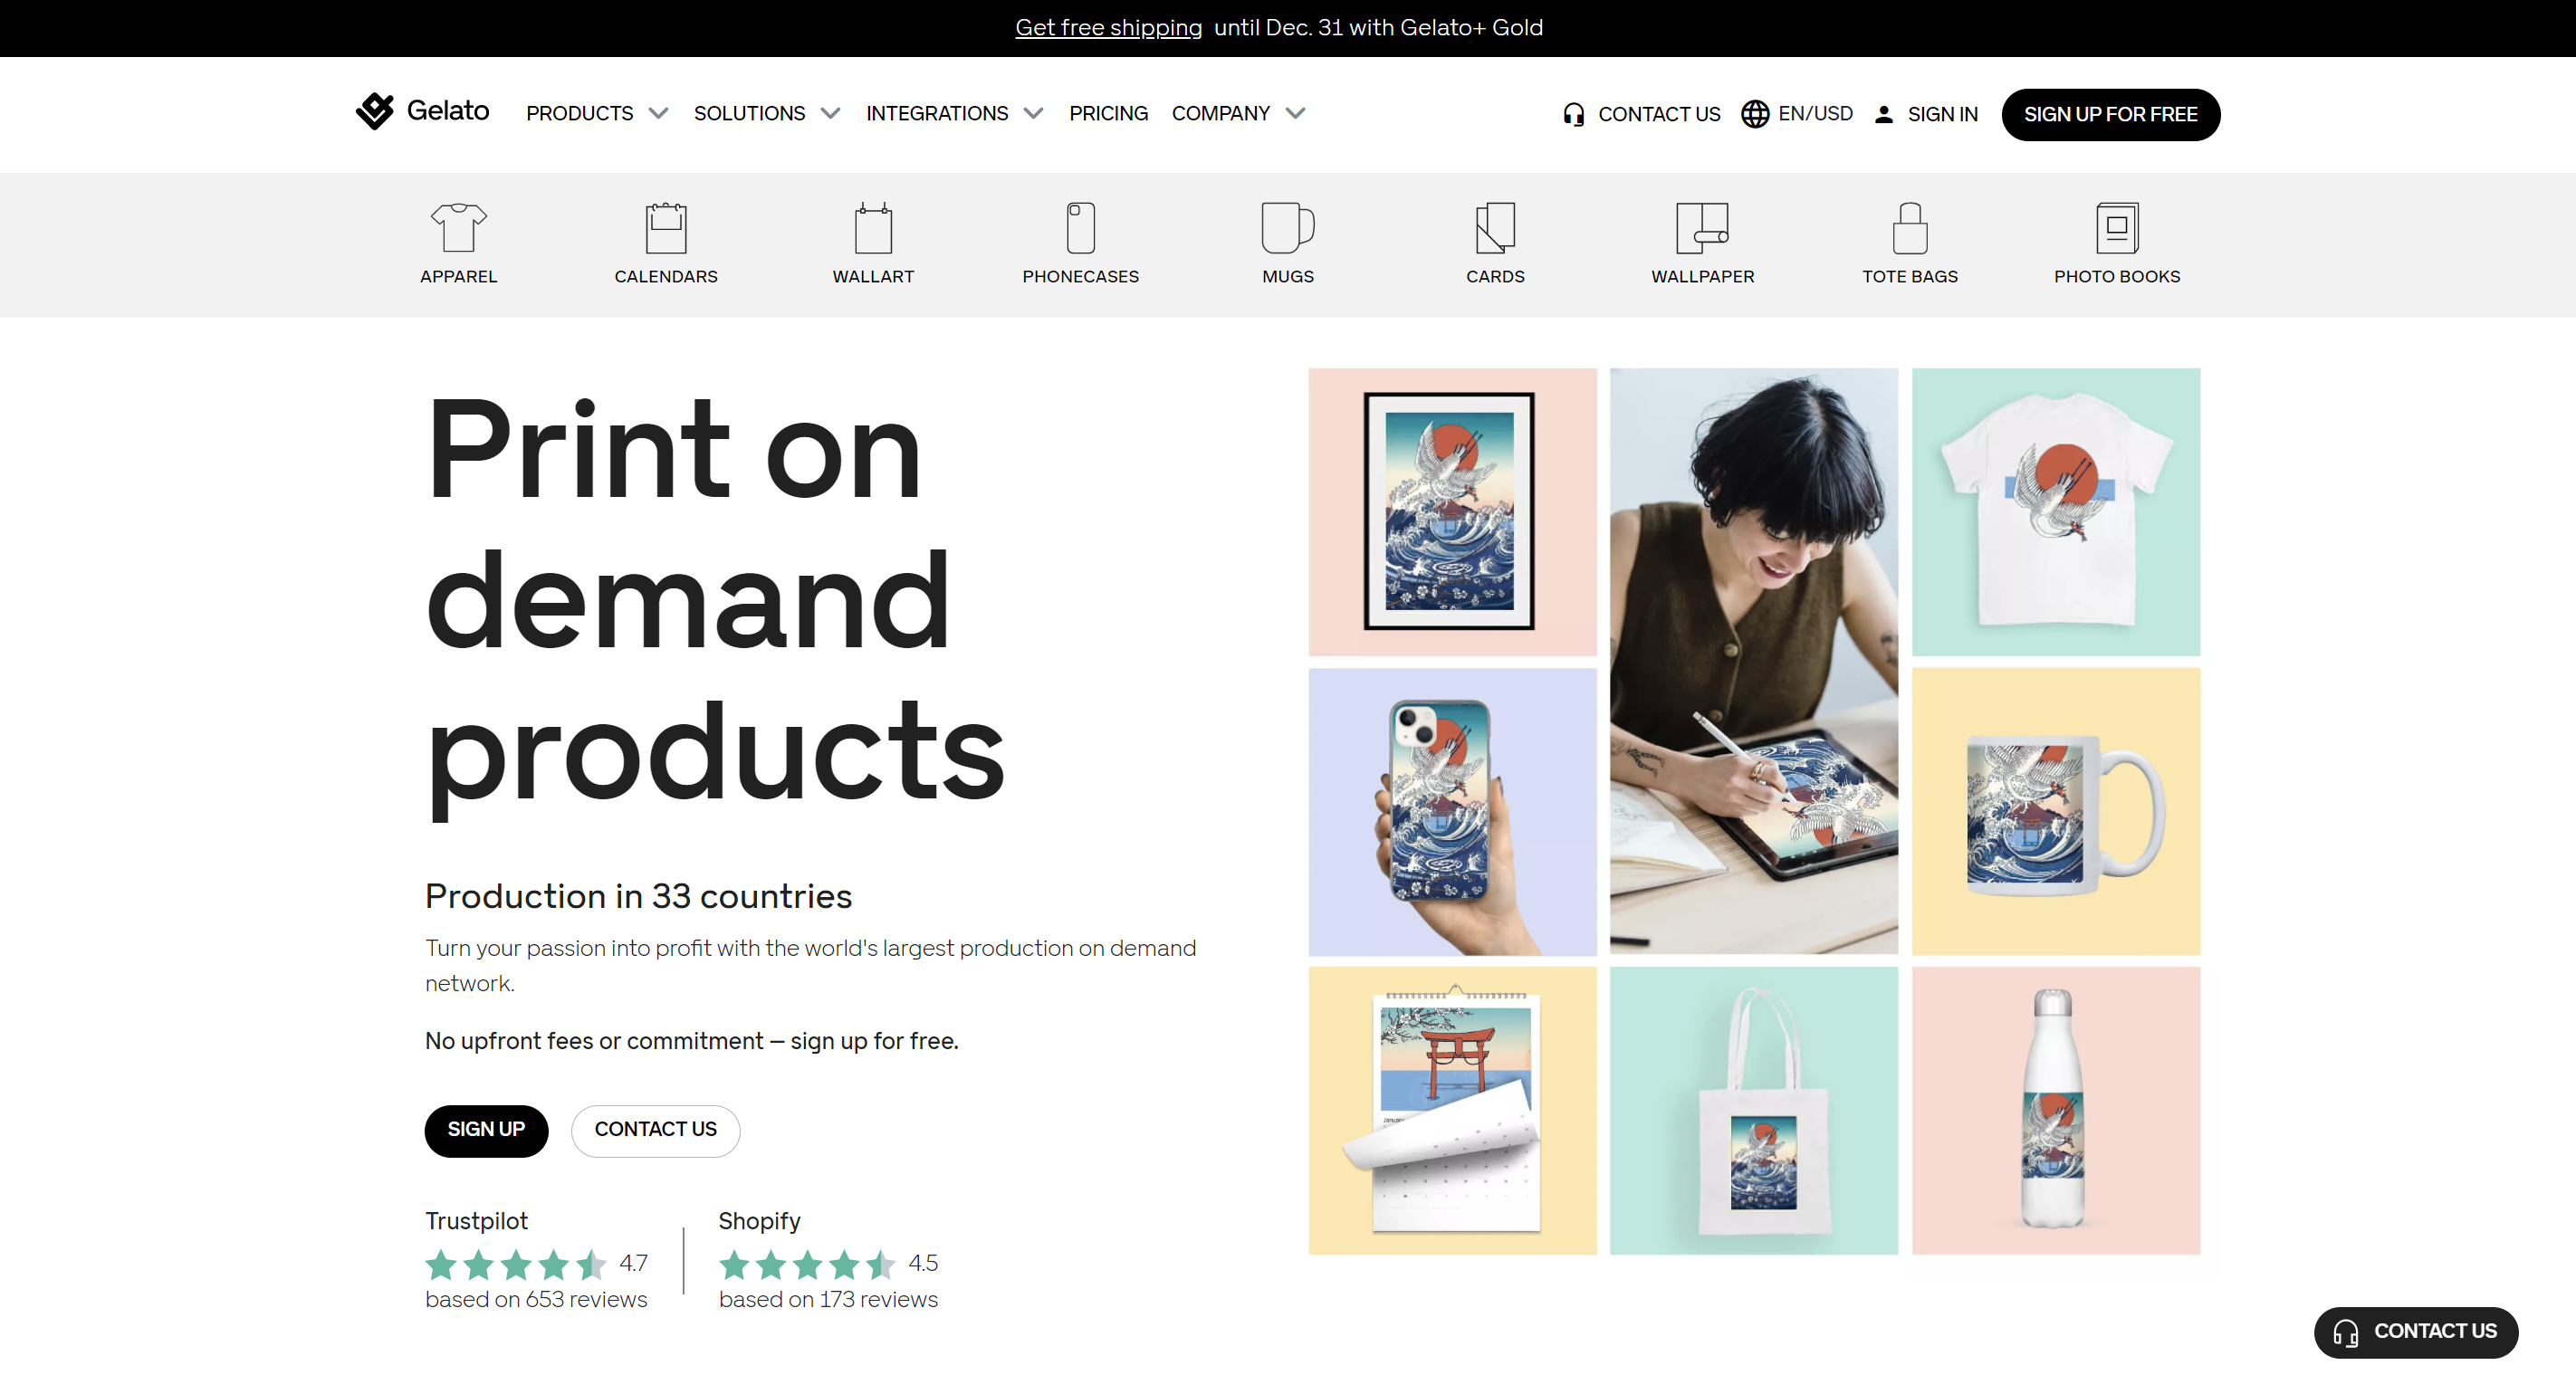Click the 4.7 Trustpilot score
2576x1375 pixels.
click(633, 1263)
